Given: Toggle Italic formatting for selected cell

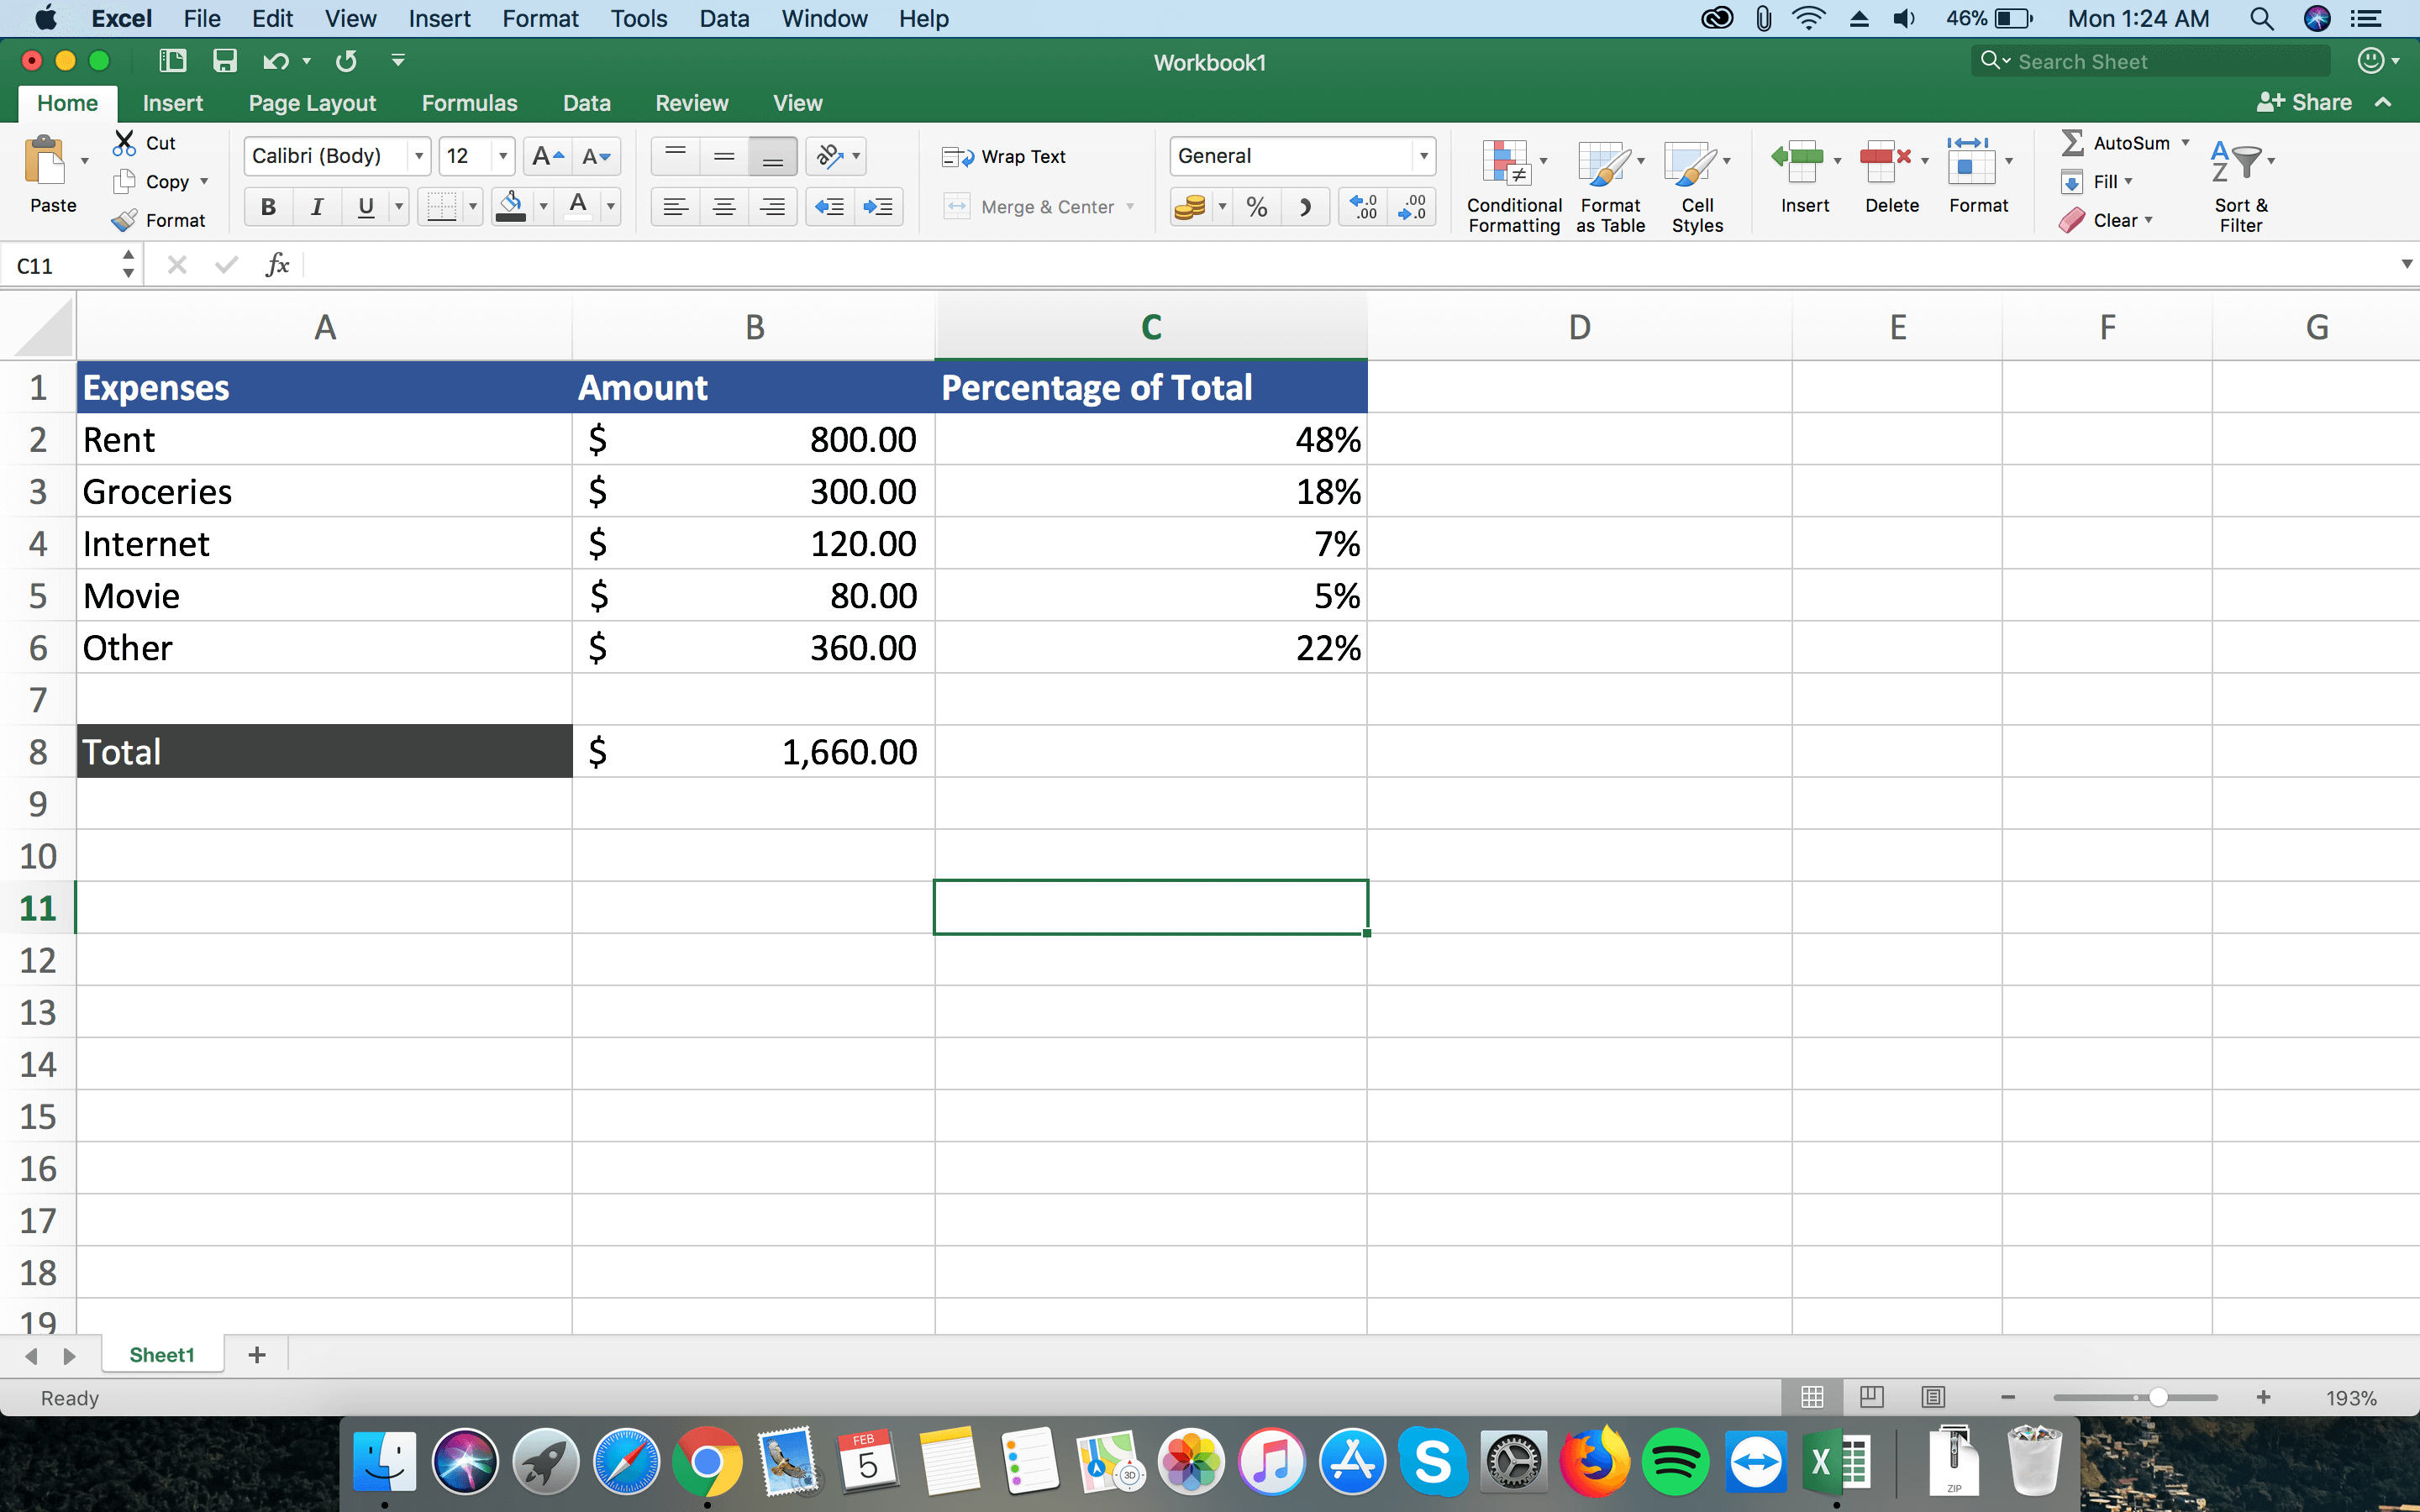Looking at the screenshot, I should 315,206.
